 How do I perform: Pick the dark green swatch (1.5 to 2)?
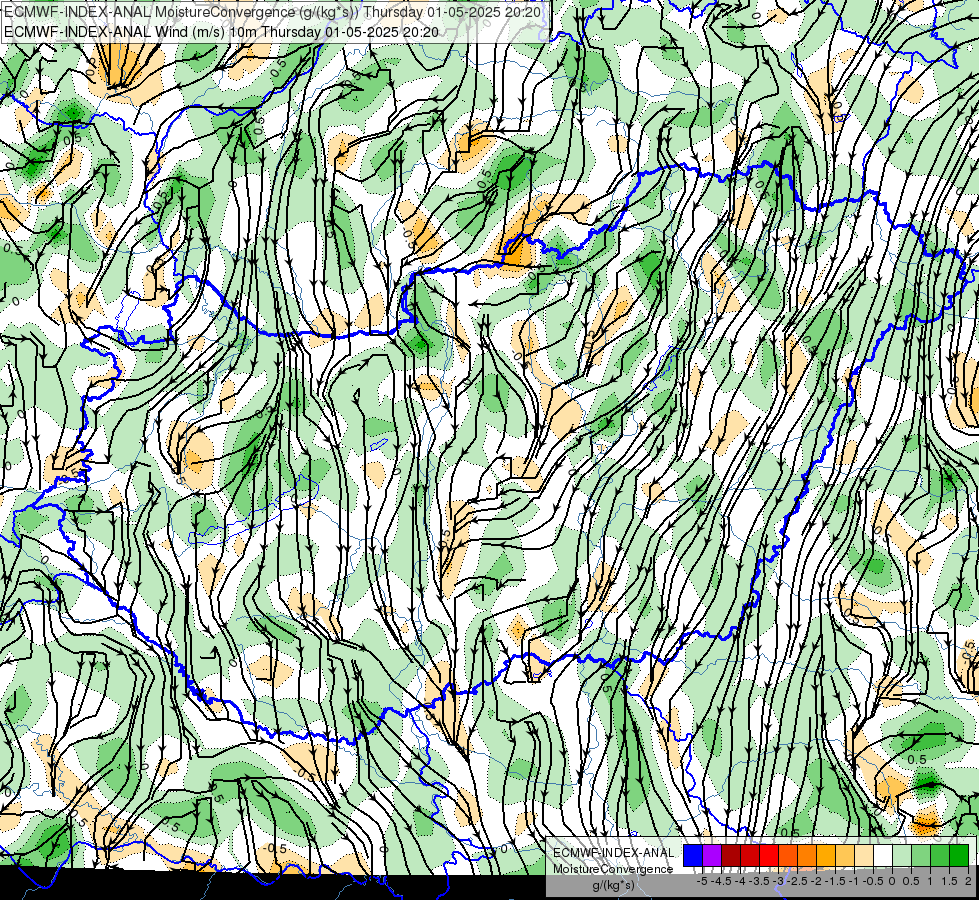click(x=959, y=855)
